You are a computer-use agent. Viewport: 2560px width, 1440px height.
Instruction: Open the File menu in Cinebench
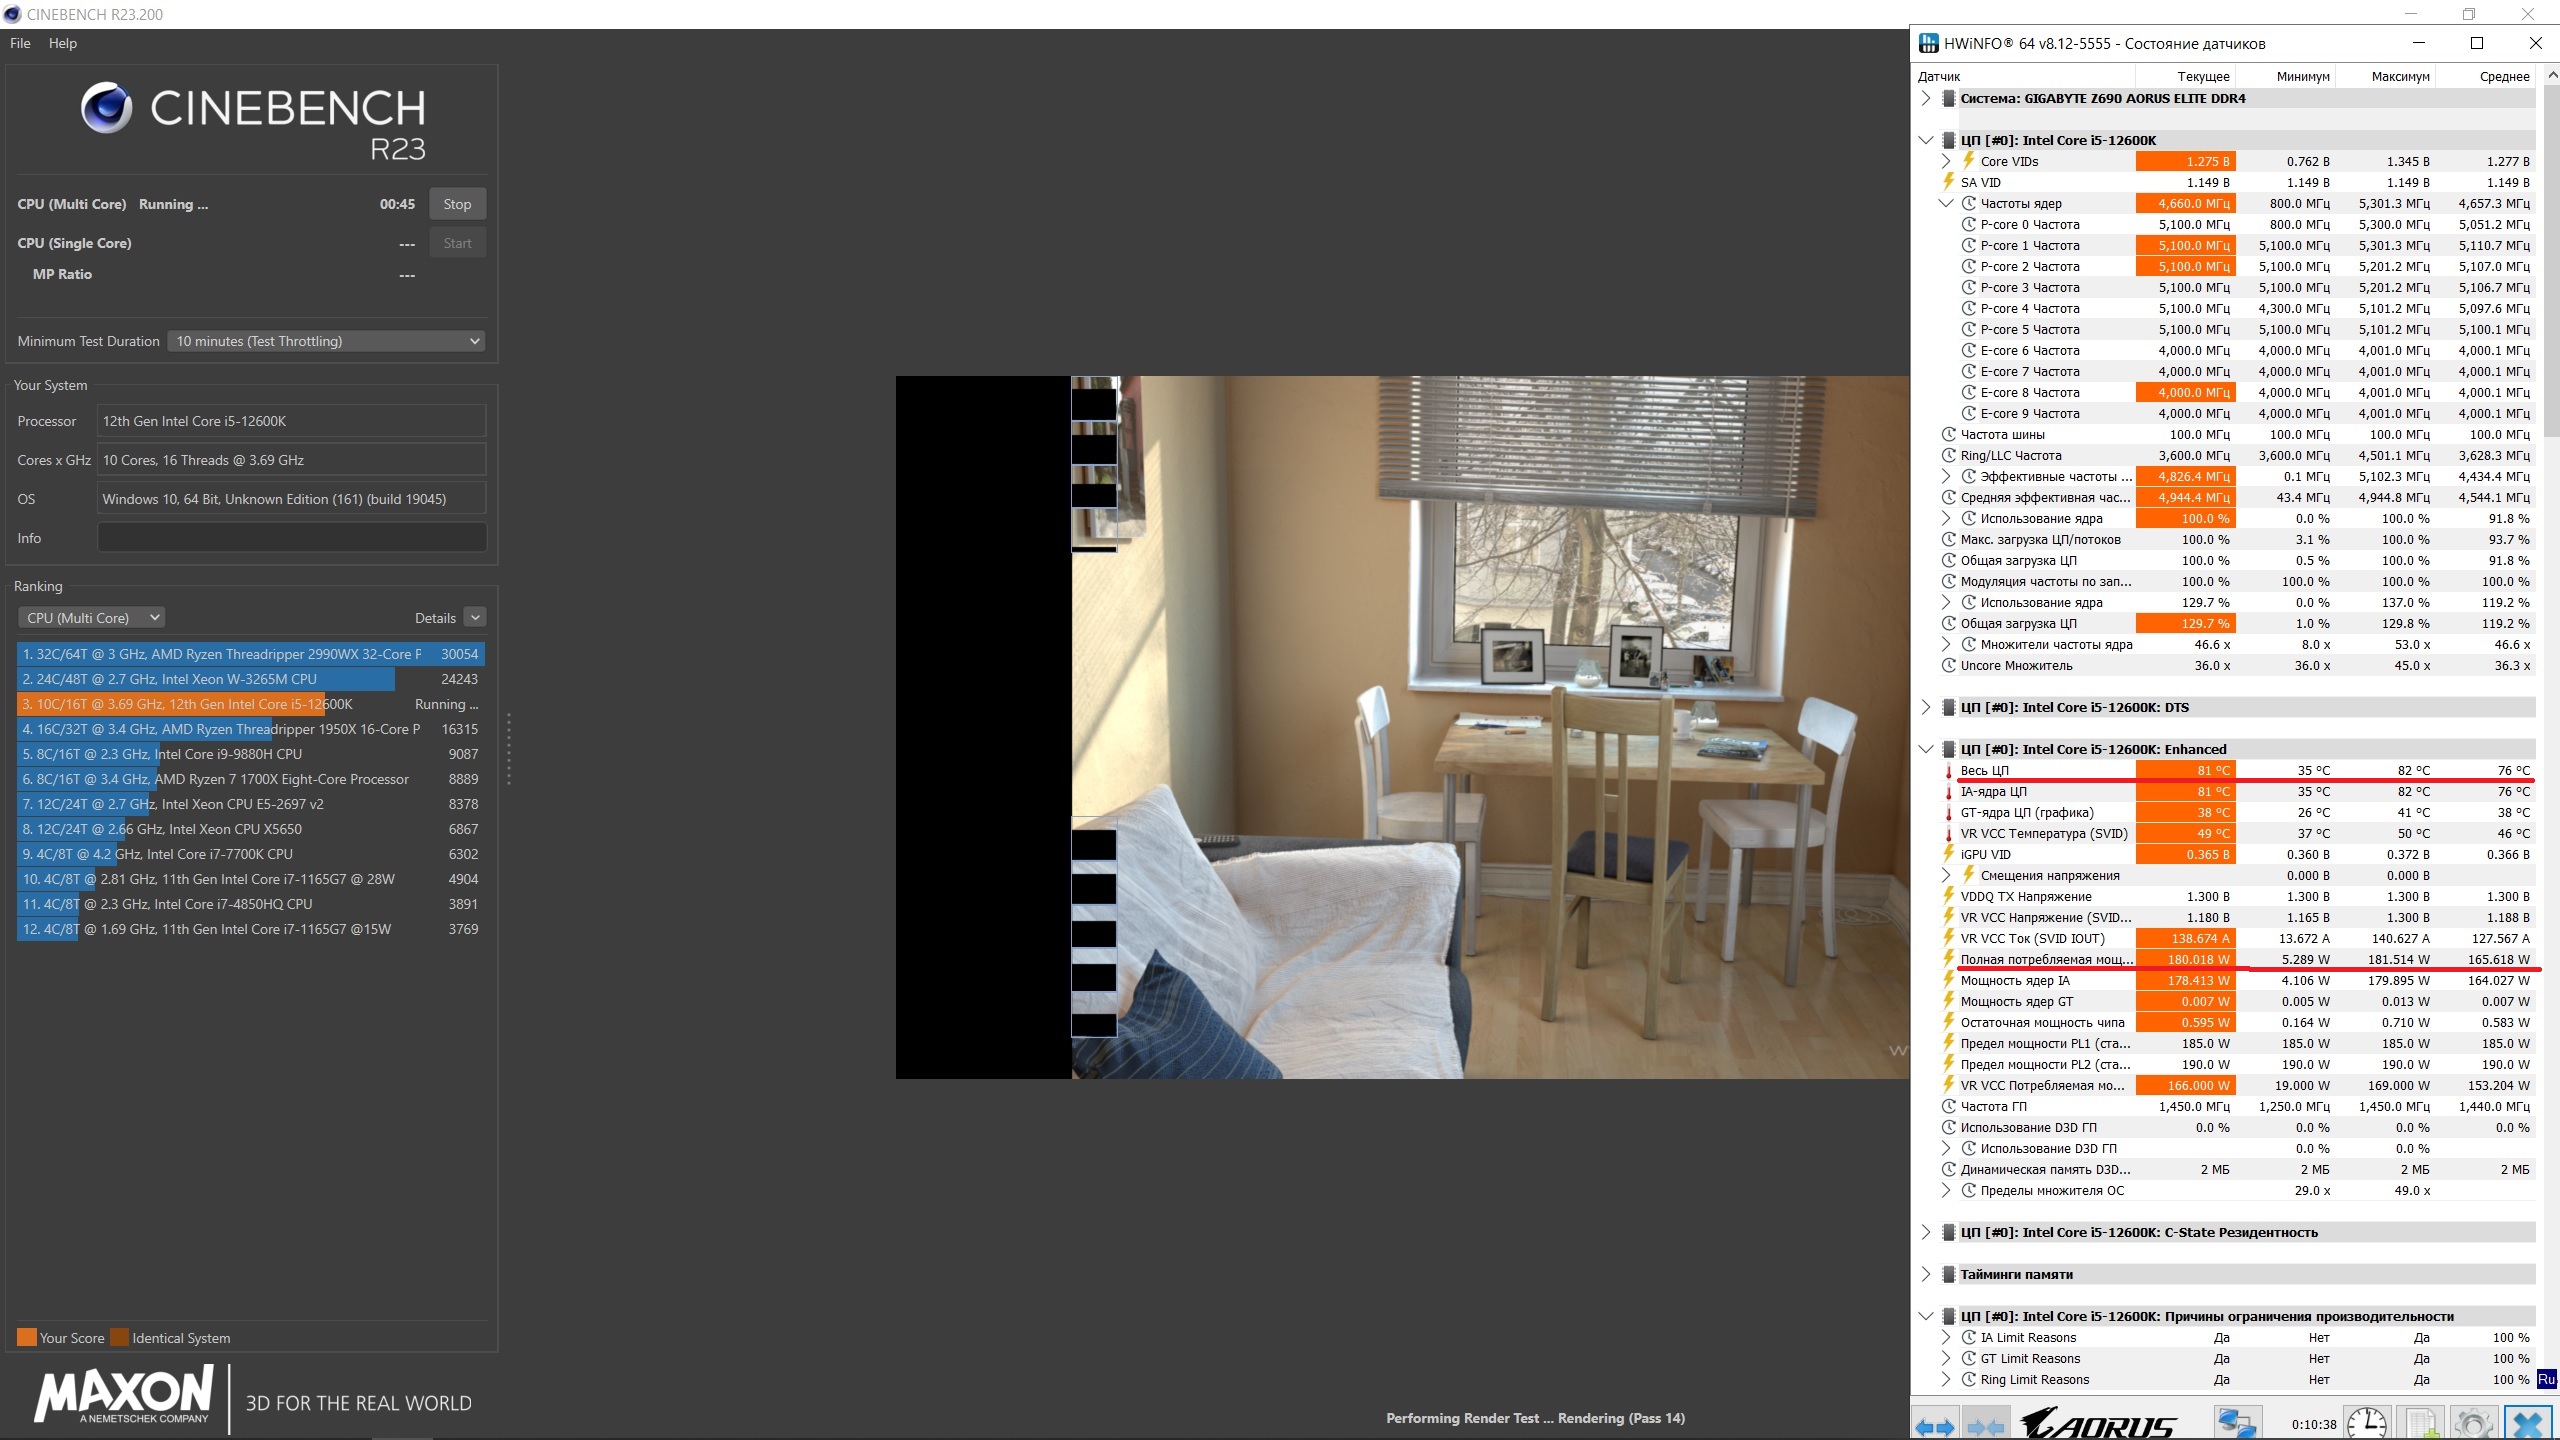click(x=20, y=43)
